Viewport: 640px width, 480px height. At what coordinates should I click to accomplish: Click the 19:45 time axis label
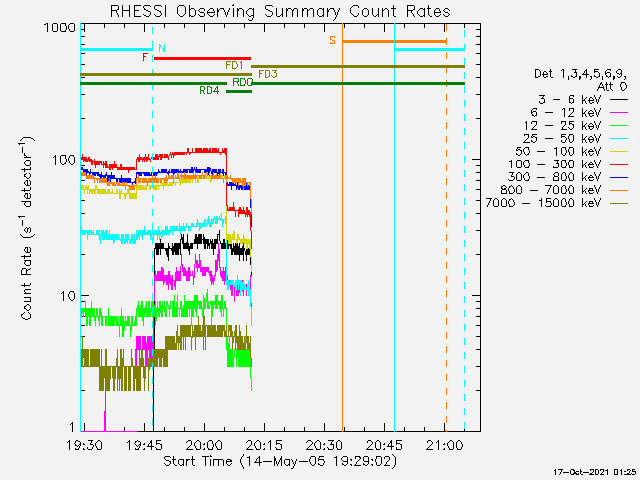tap(144, 445)
